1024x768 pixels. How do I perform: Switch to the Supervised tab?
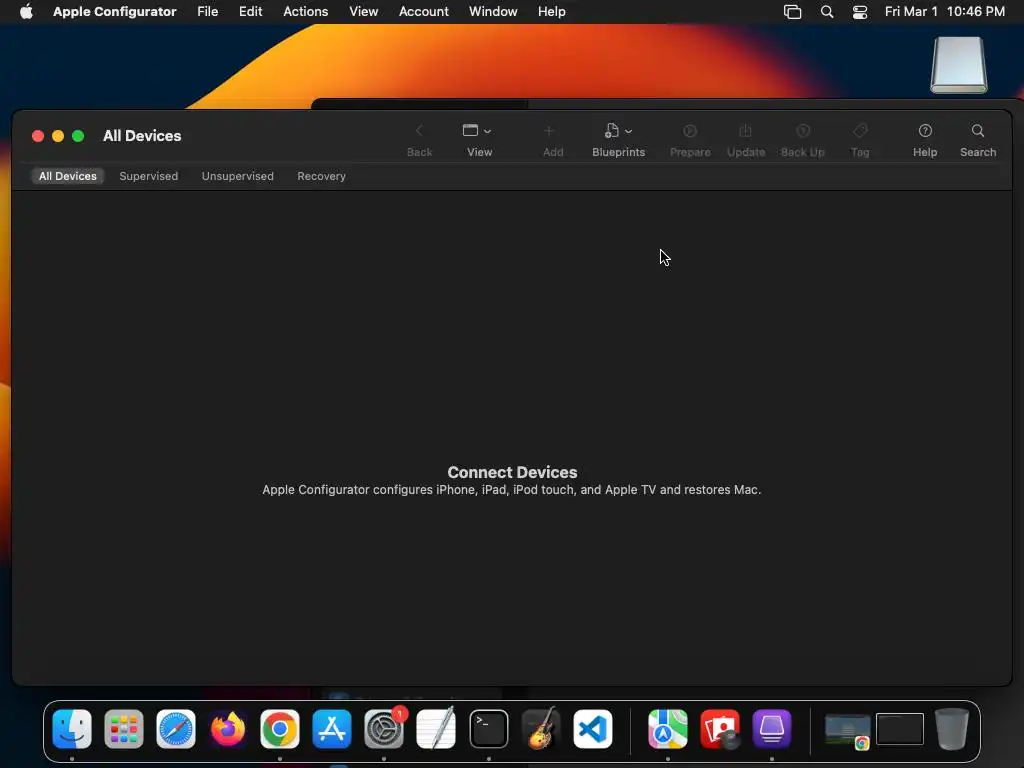click(149, 176)
